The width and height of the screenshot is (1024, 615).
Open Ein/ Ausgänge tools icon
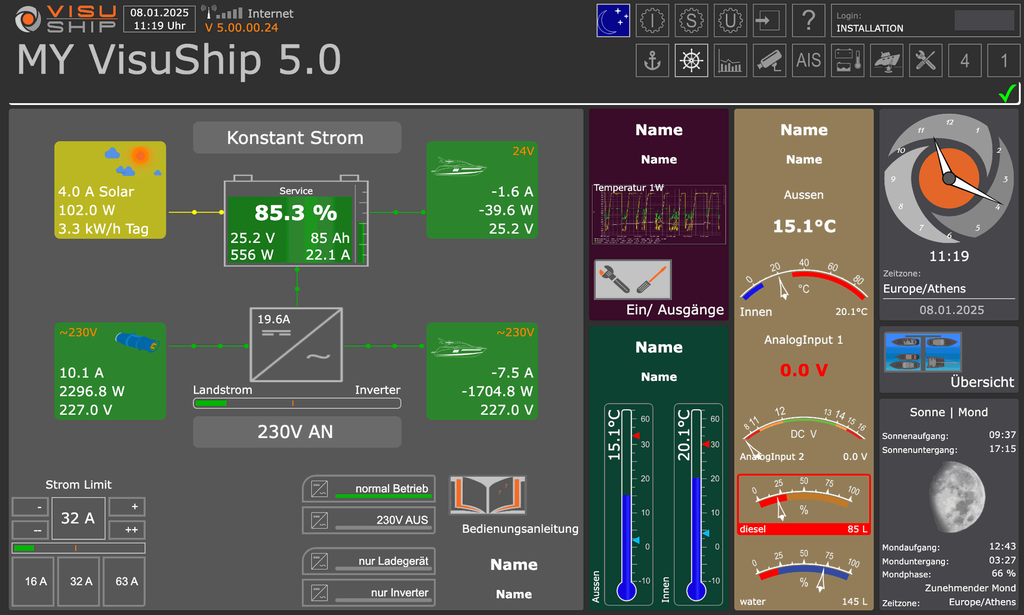[x=632, y=279]
